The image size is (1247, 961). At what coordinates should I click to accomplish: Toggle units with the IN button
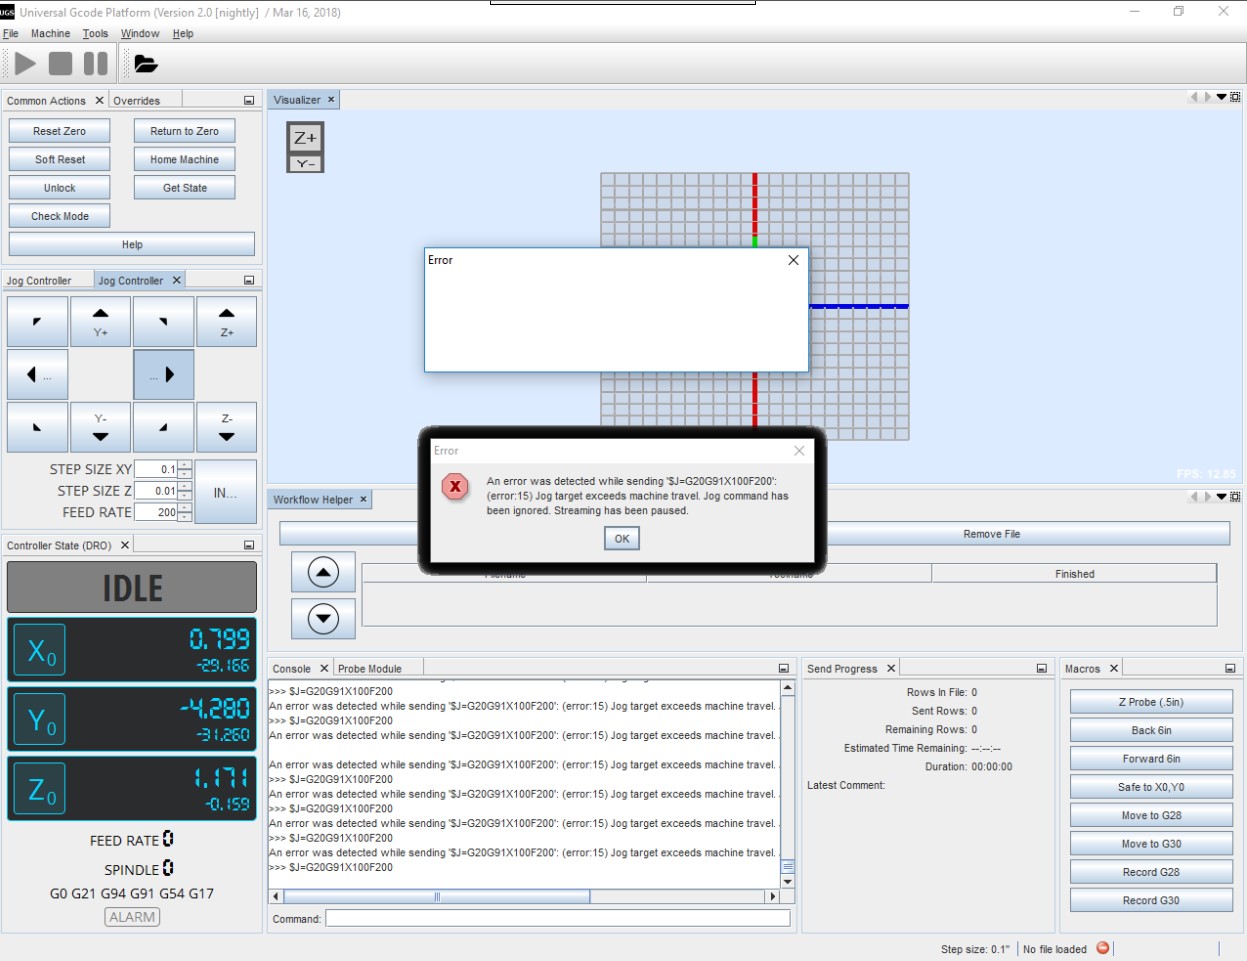(225, 491)
